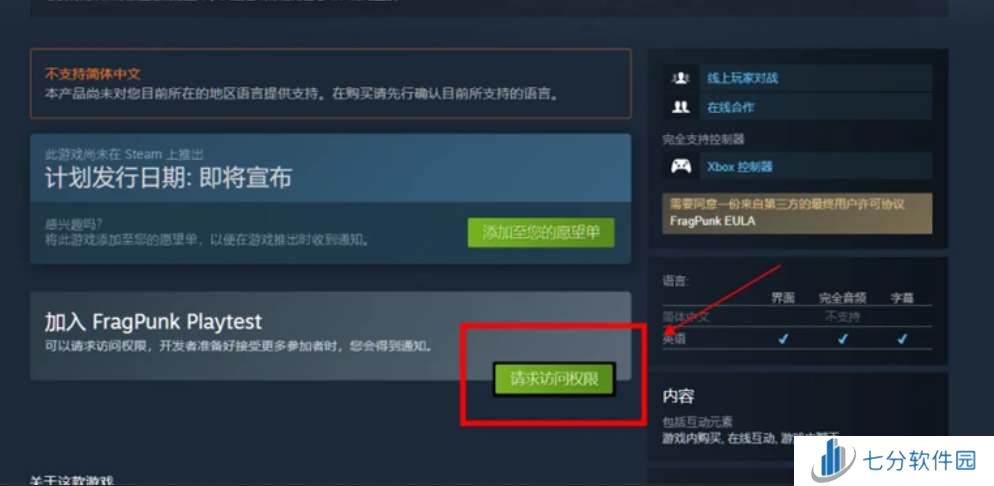This screenshot has height=486, width=994.
Task: Click the English 完全音频 checkmark
Action: pyautogui.click(x=842, y=339)
